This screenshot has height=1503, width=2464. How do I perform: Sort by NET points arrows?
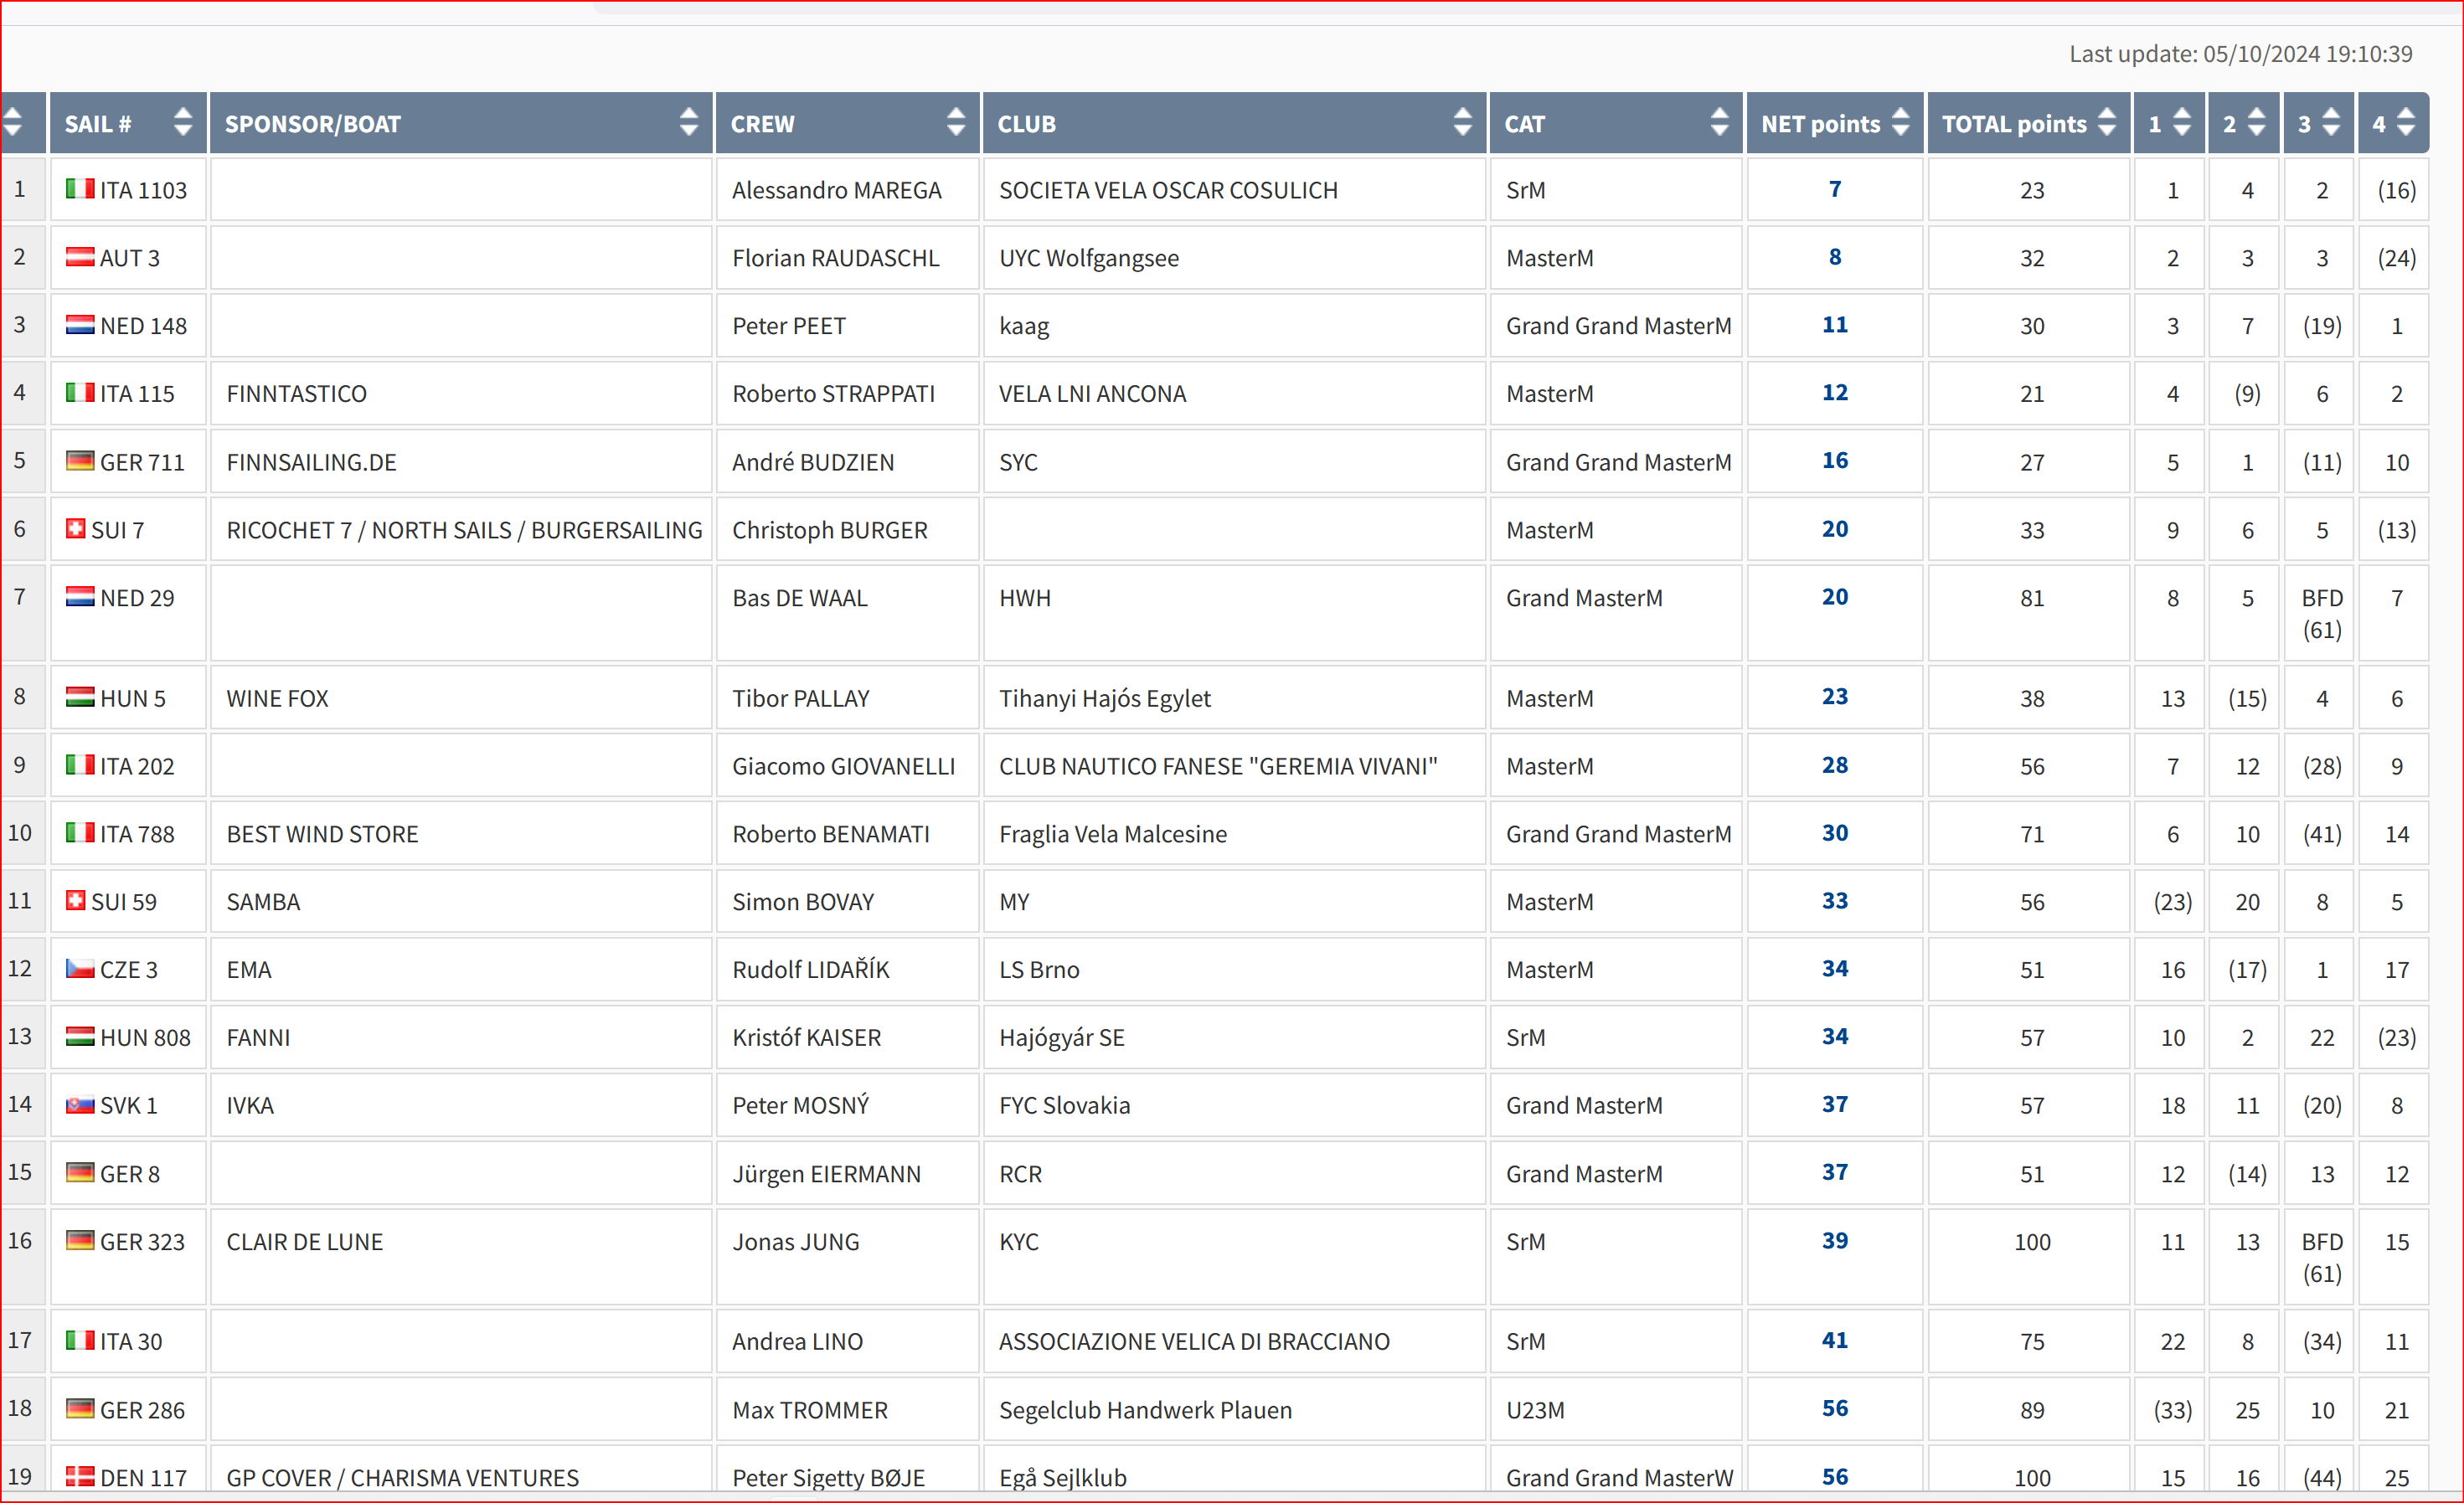[1900, 122]
